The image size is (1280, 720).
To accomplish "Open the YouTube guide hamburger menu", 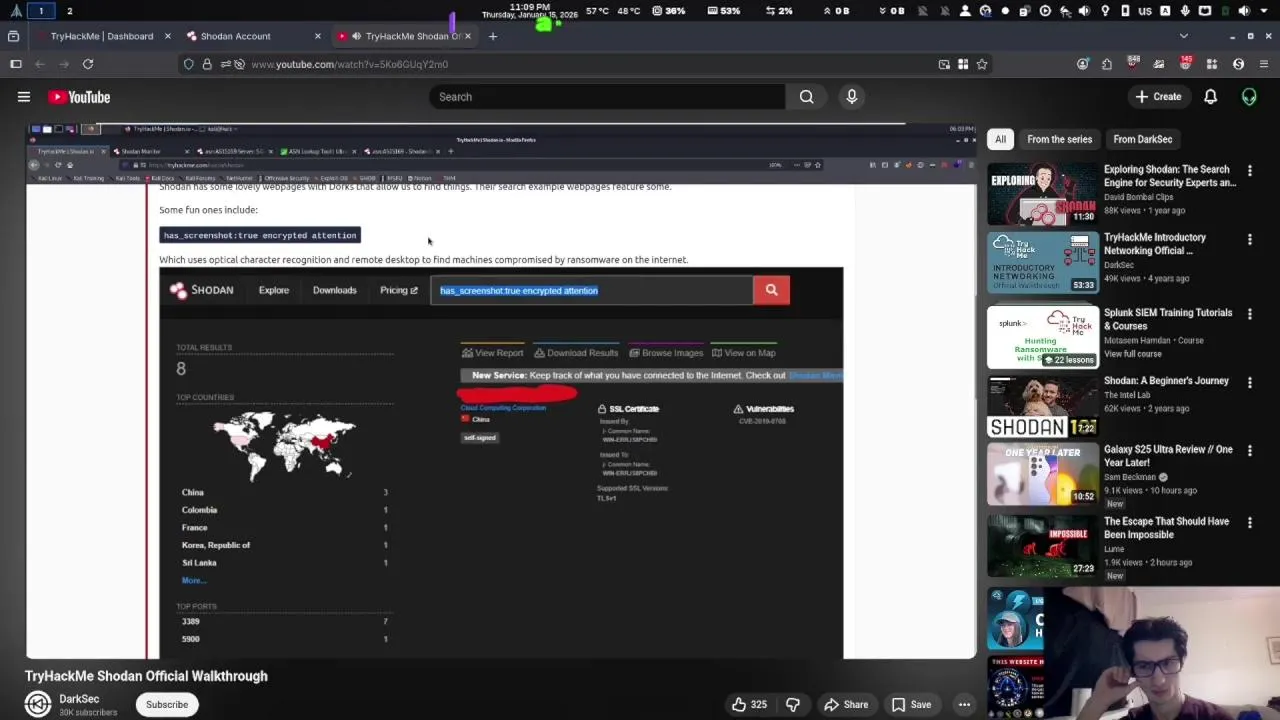I will 24,97.
